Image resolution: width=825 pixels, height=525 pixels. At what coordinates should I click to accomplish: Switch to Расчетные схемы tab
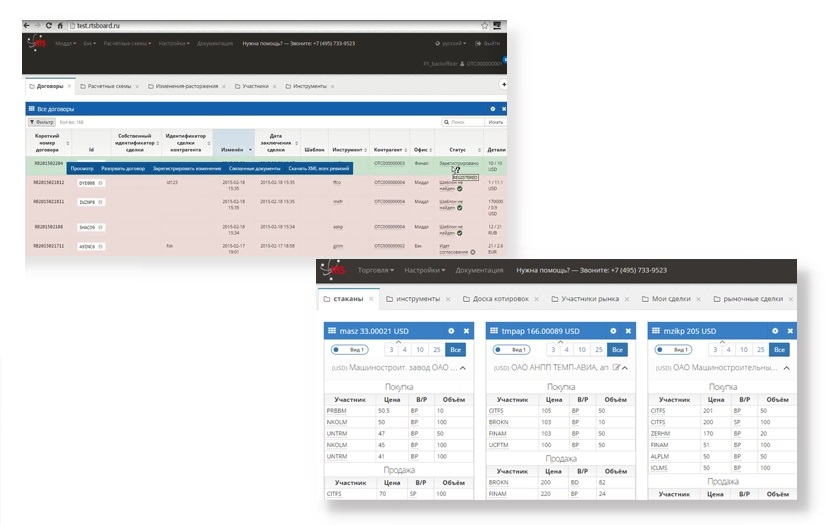(109, 86)
